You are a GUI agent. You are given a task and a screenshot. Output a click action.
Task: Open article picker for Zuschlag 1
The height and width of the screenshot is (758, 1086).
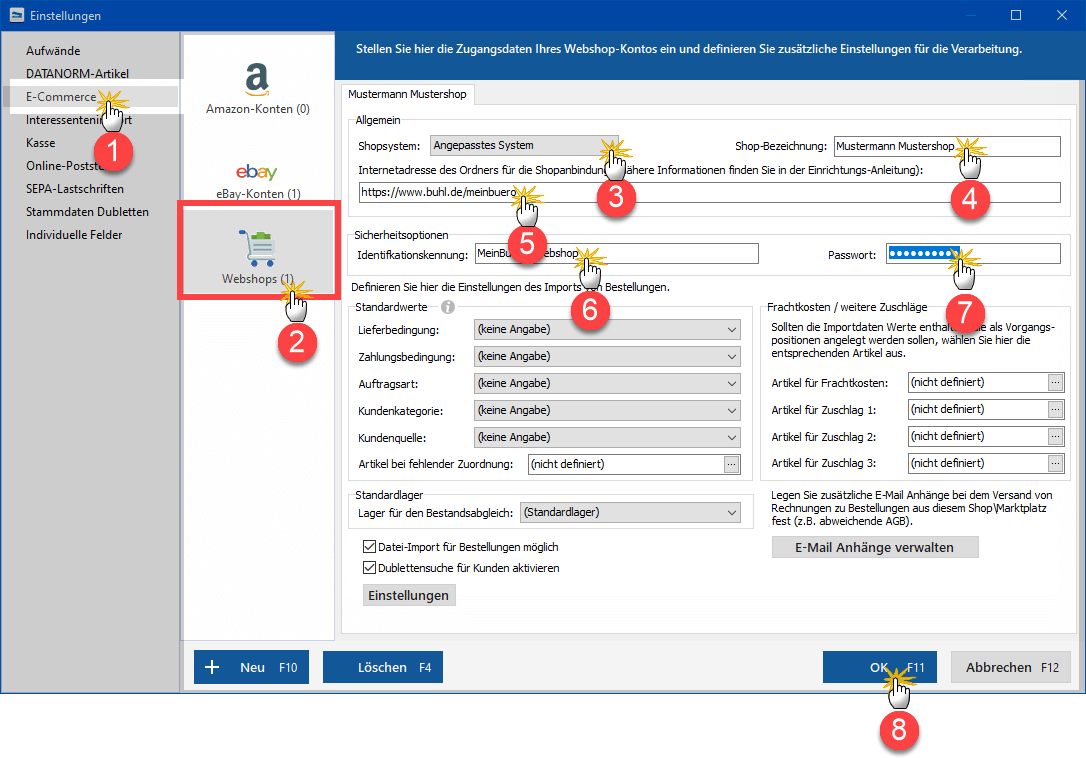1055,409
